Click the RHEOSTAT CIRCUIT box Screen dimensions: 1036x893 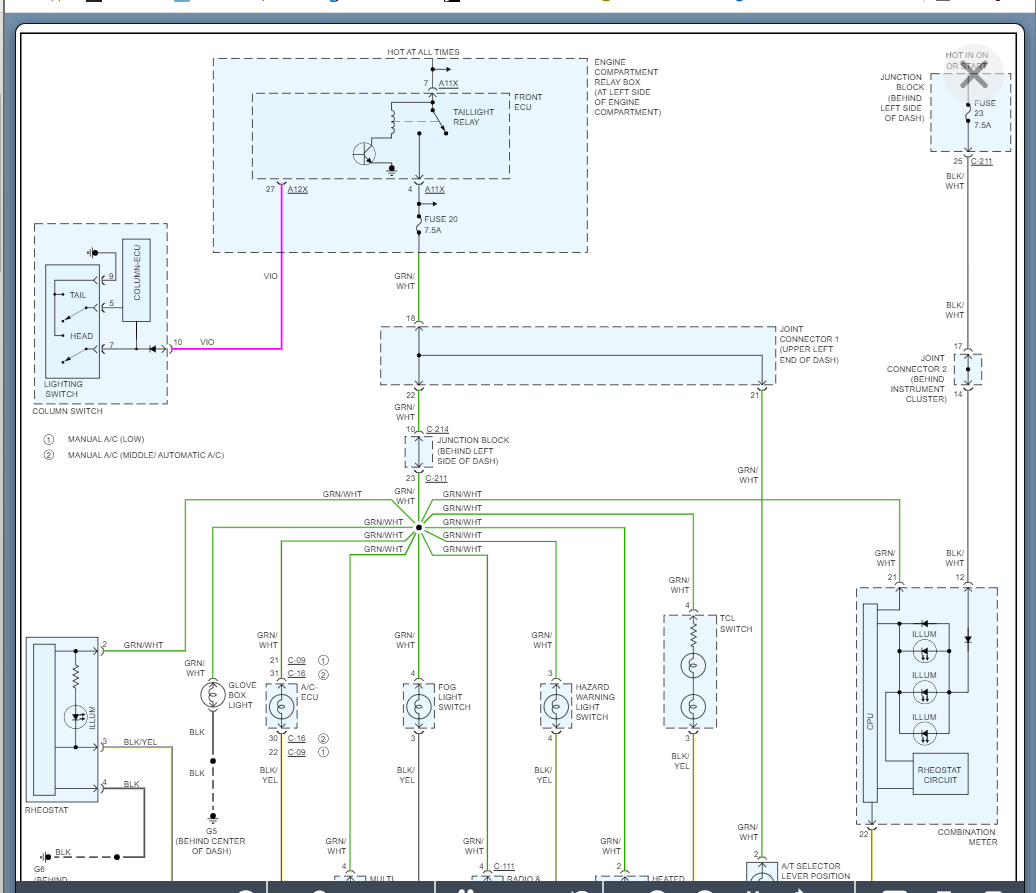click(x=940, y=773)
